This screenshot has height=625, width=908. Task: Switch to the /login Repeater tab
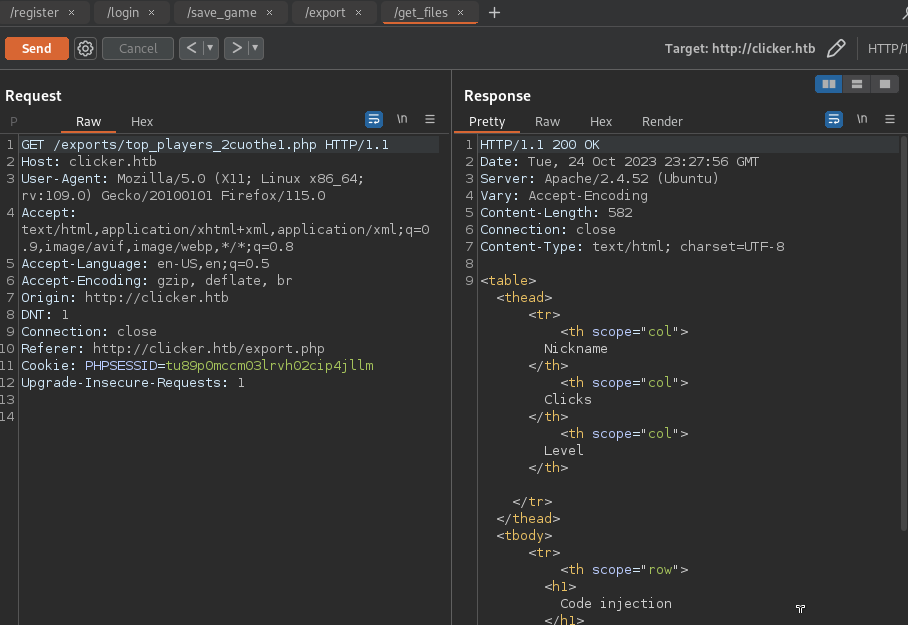tap(125, 13)
